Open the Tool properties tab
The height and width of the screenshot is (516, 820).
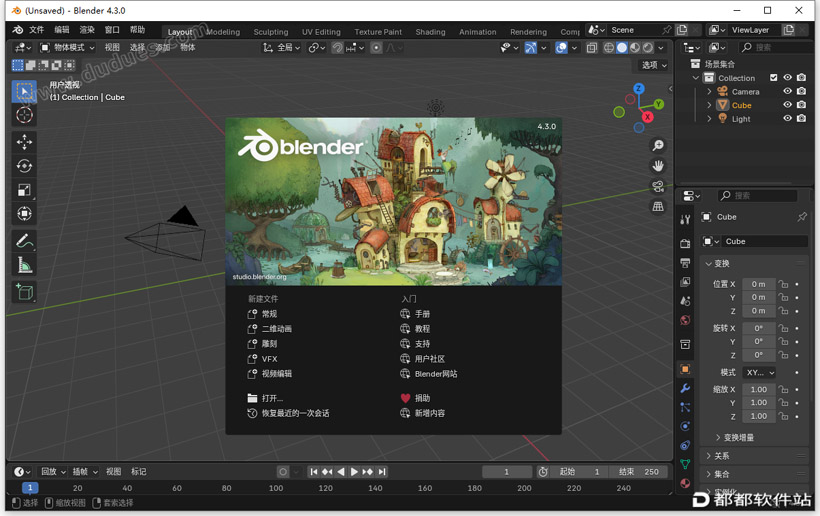(685, 220)
